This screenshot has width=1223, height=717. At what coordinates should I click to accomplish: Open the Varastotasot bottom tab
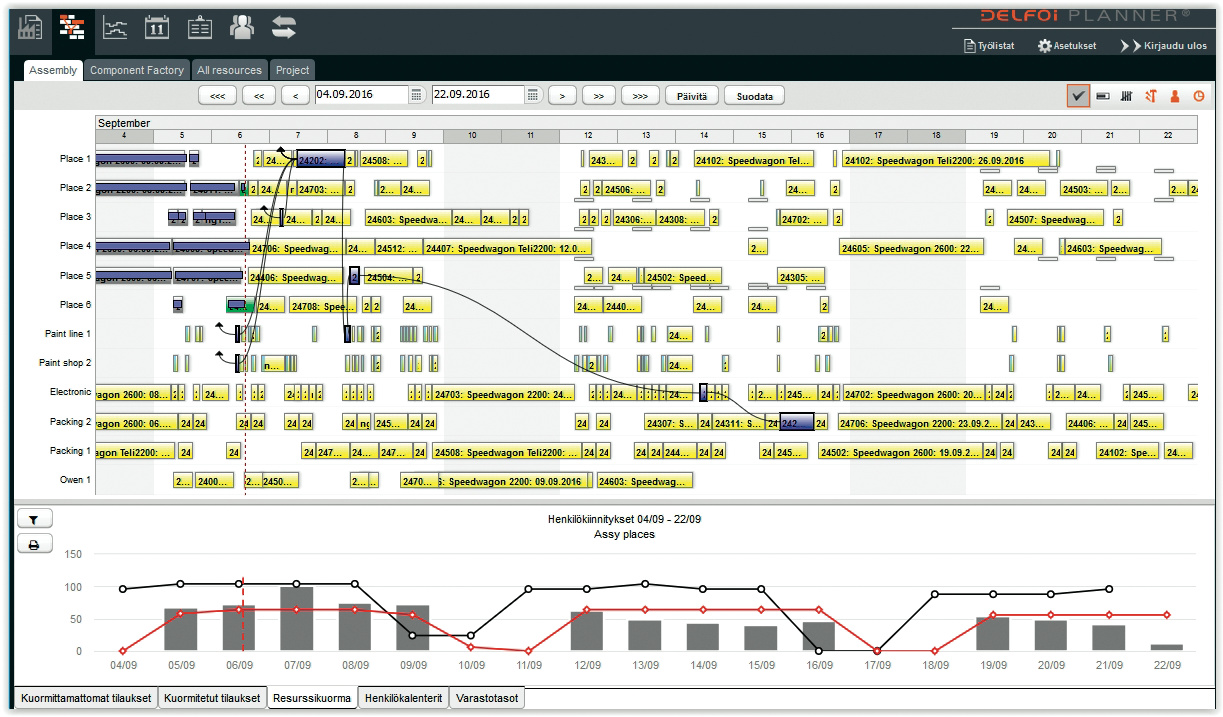tap(486, 698)
